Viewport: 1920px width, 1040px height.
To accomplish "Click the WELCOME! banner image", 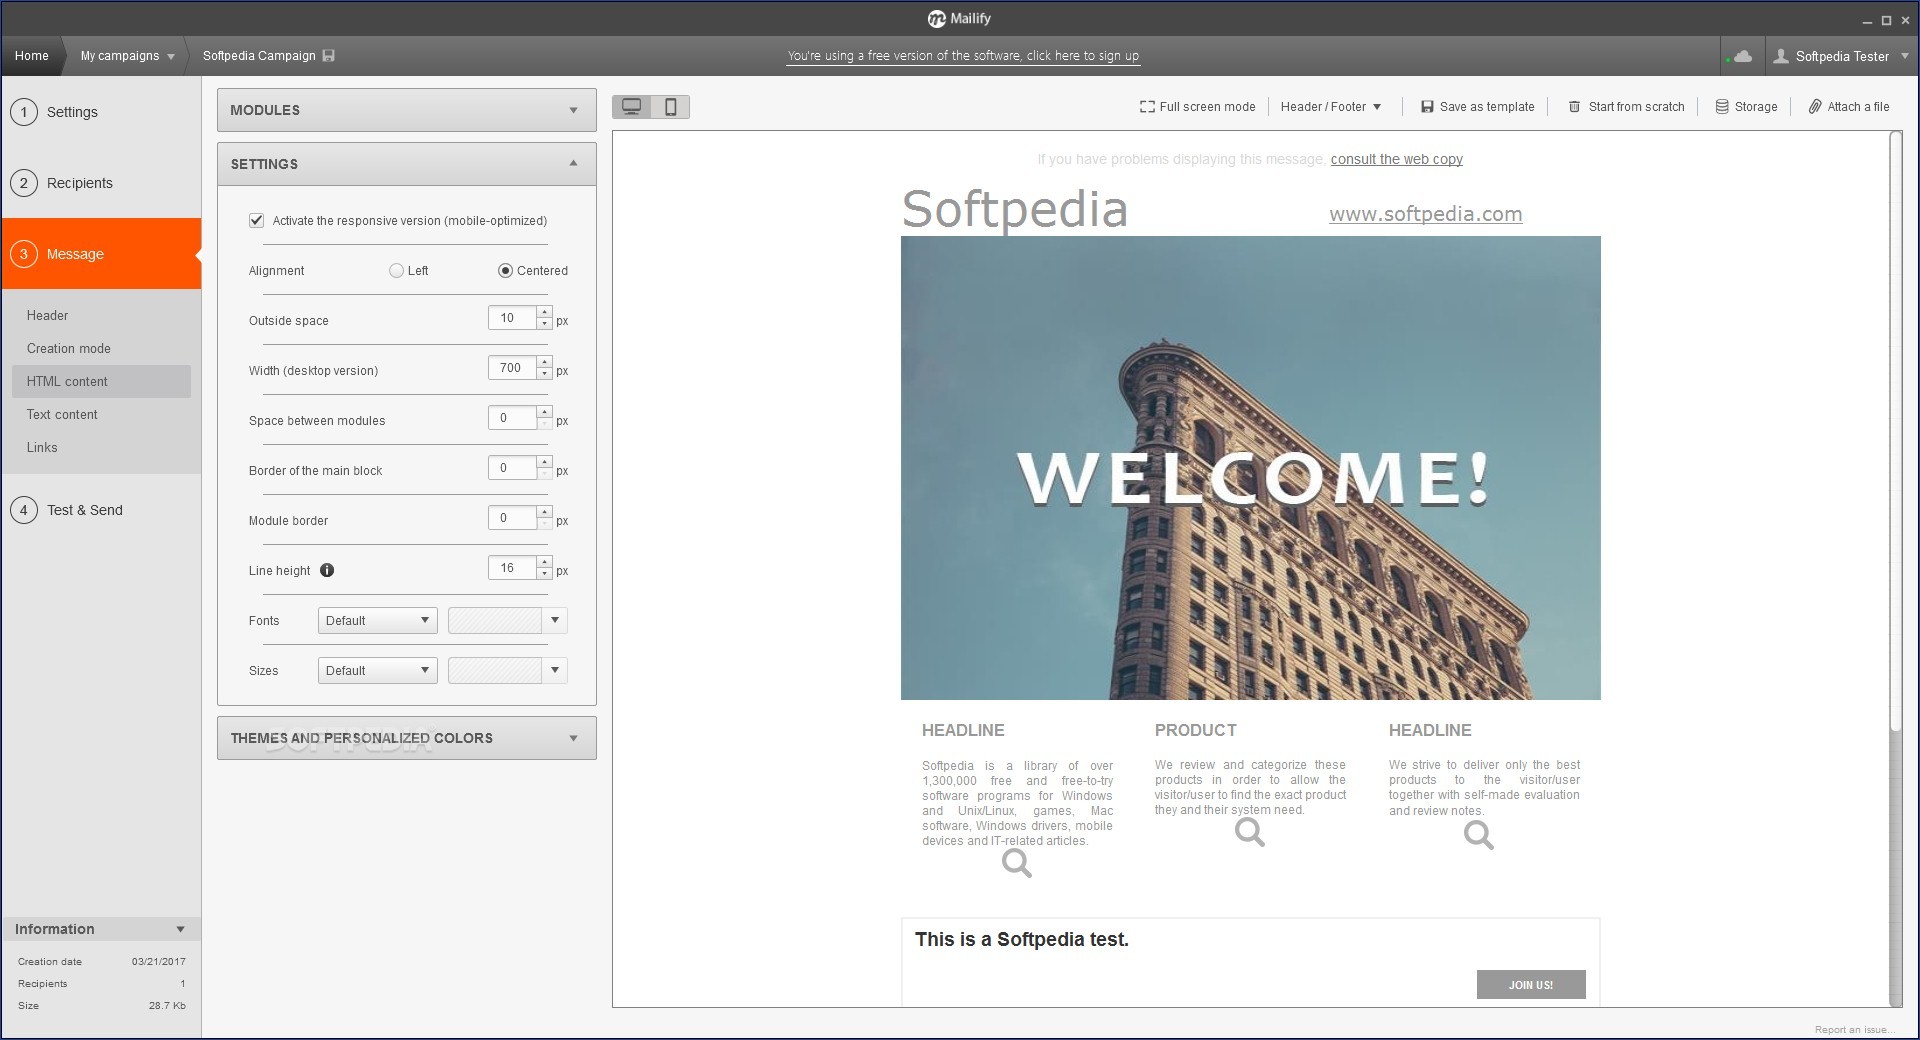I will (1250, 468).
